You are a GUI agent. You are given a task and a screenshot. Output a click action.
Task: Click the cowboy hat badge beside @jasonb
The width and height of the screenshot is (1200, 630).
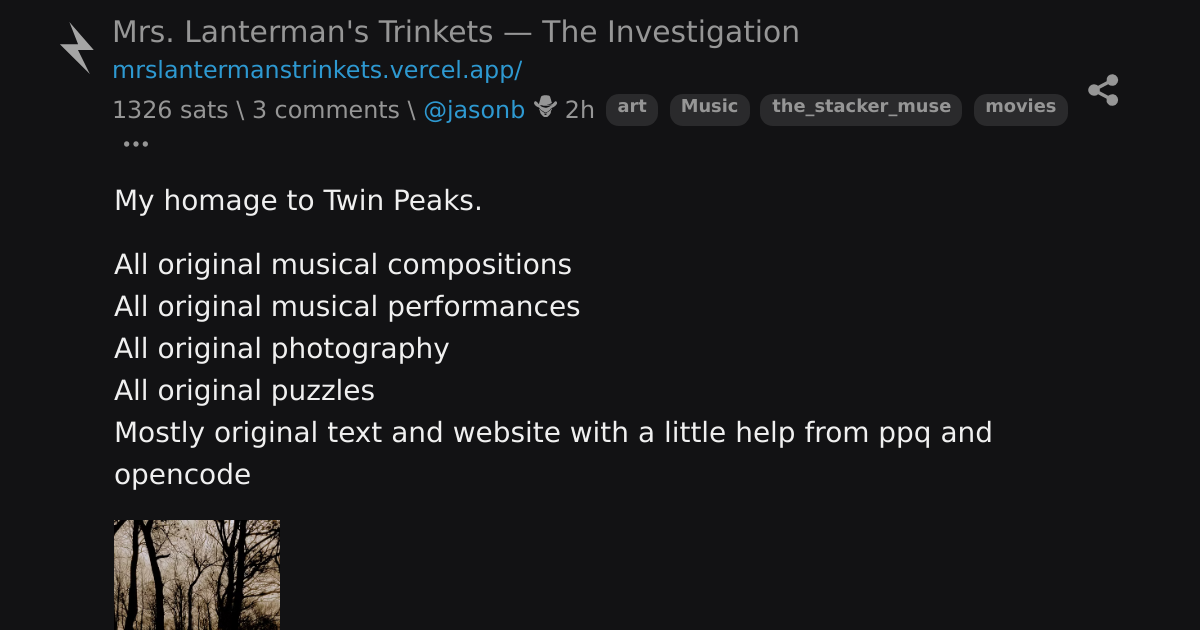(545, 106)
